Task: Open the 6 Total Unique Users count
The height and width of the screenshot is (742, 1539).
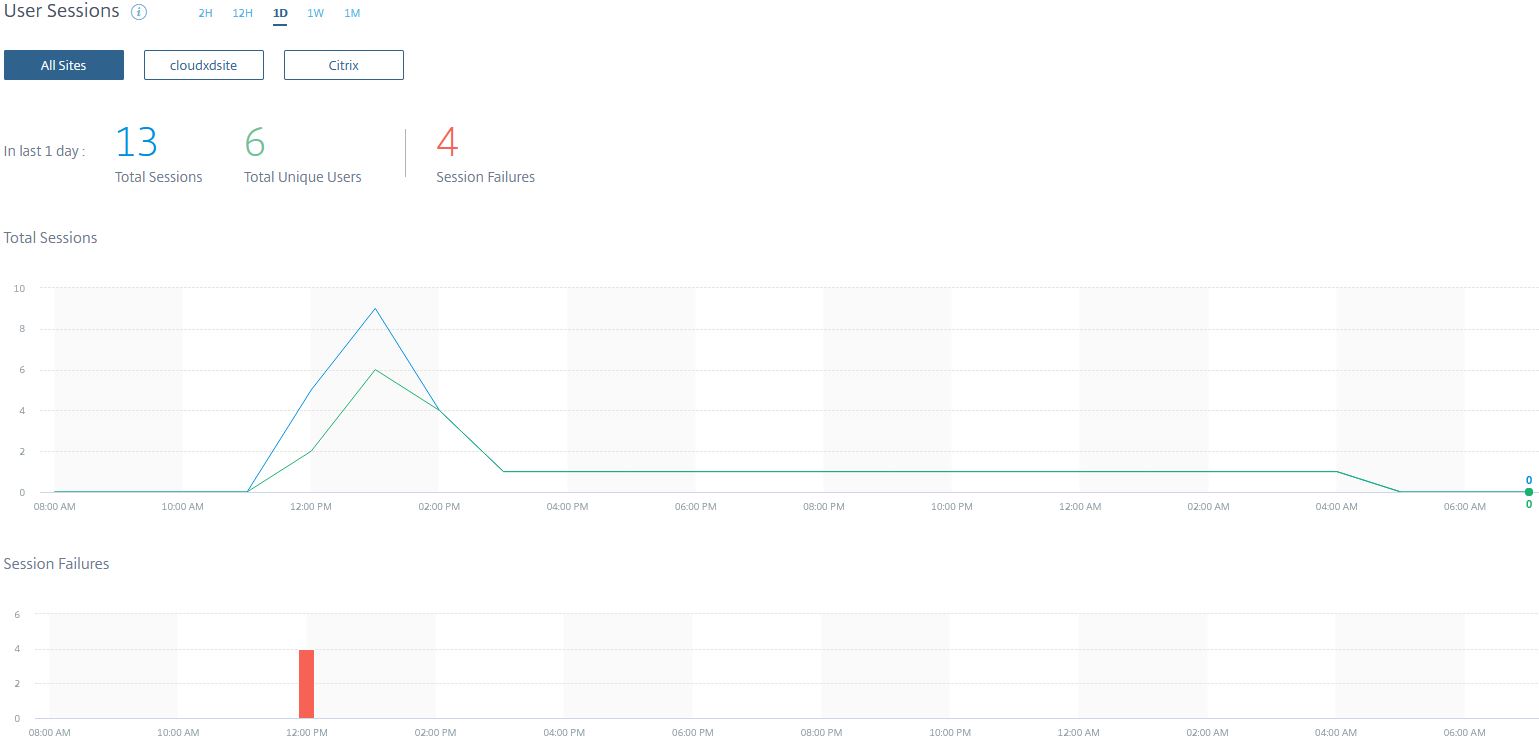Action: pyautogui.click(x=255, y=143)
